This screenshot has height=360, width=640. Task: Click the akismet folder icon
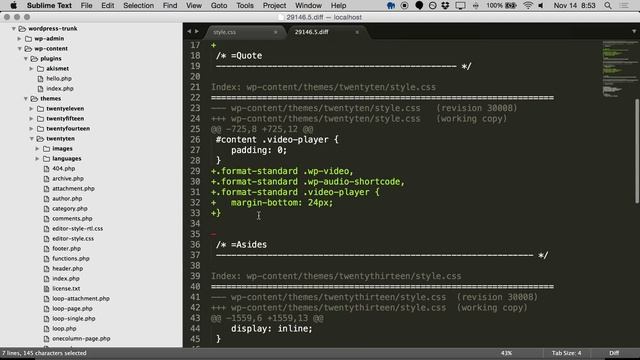click(x=40, y=69)
